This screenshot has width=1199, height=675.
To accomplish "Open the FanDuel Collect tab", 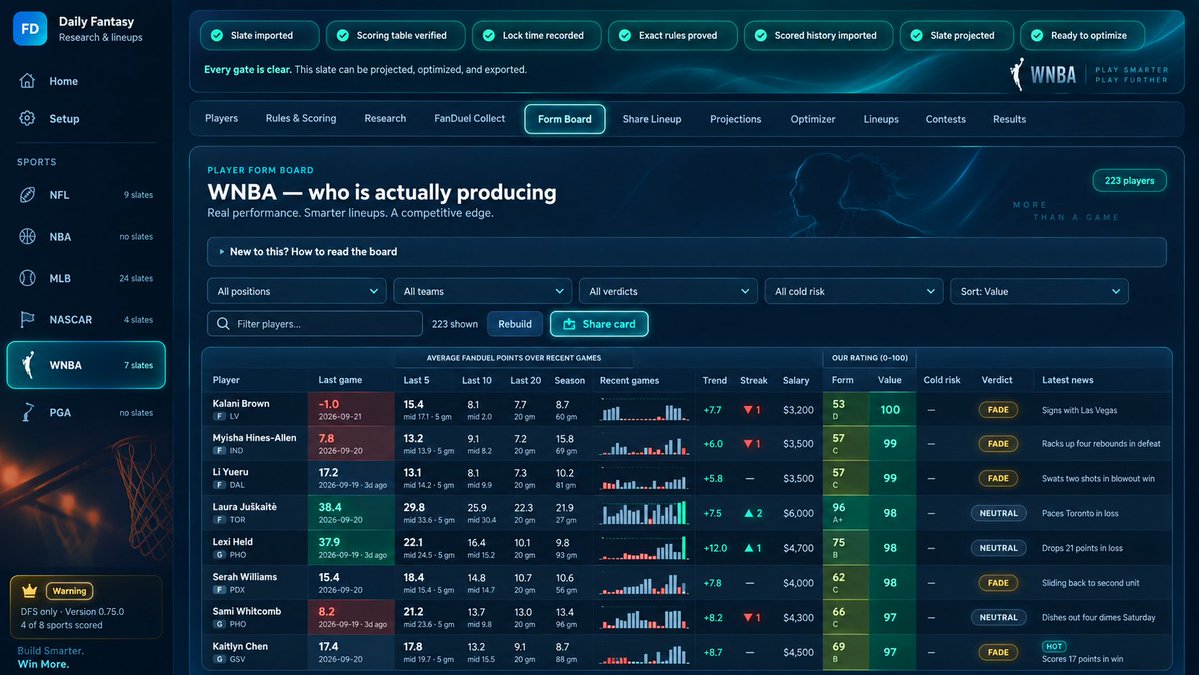I will tap(470, 118).
